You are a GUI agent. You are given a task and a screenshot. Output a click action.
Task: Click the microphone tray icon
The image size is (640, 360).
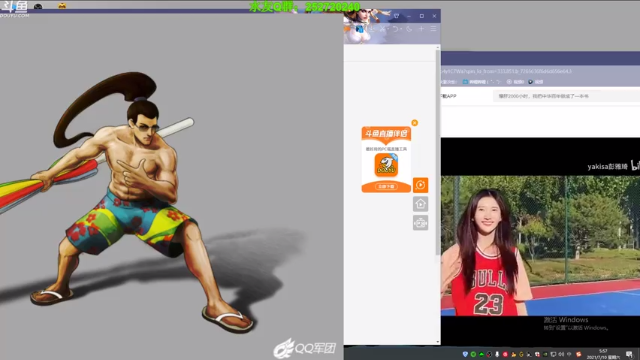497,354
